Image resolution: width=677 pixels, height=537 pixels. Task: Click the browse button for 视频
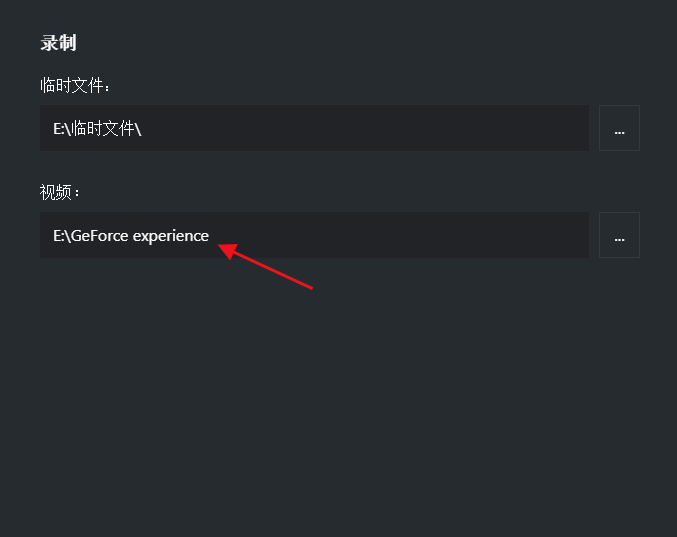click(x=619, y=235)
